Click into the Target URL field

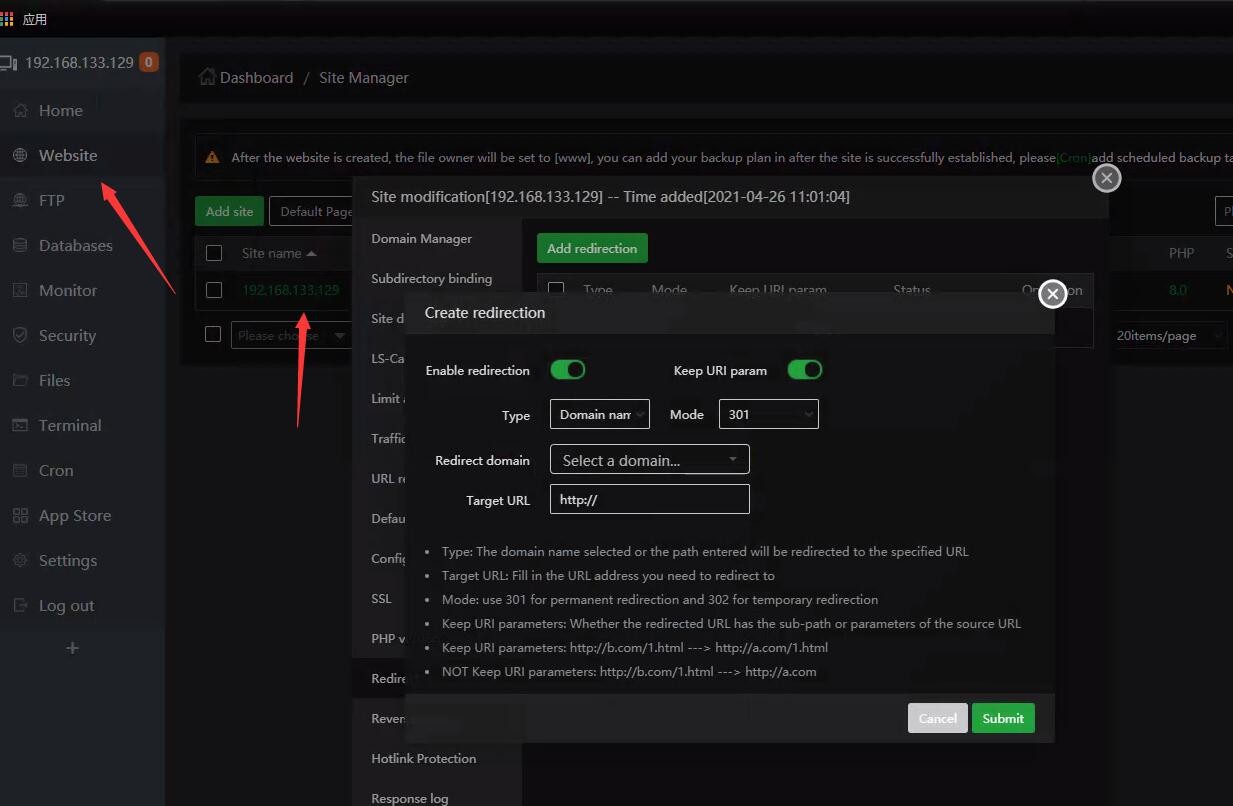point(649,500)
